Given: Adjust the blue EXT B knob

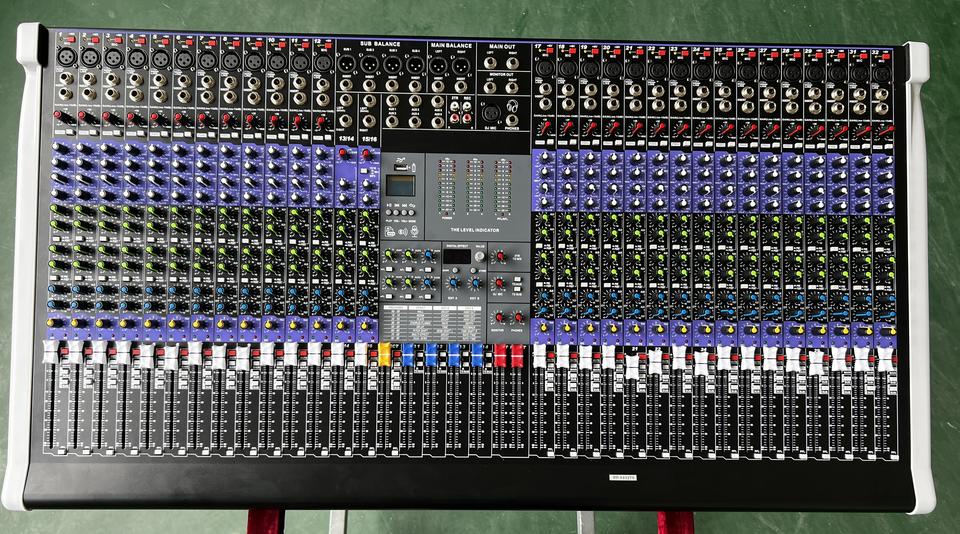Looking at the screenshot, I should [476, 282].
